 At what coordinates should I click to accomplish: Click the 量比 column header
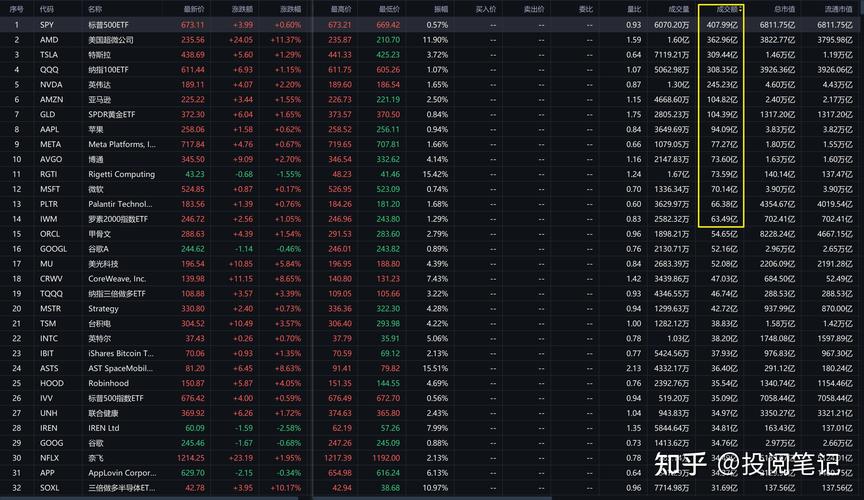coord(634,9)
